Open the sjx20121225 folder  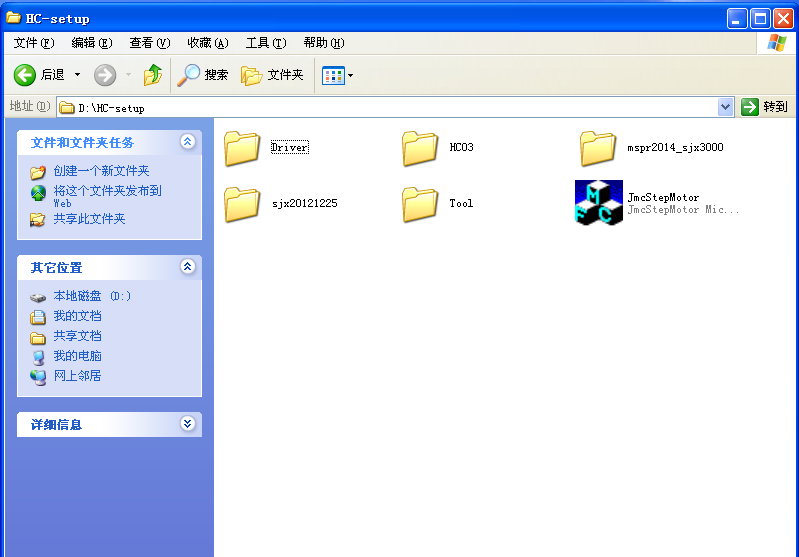(242, 204)
